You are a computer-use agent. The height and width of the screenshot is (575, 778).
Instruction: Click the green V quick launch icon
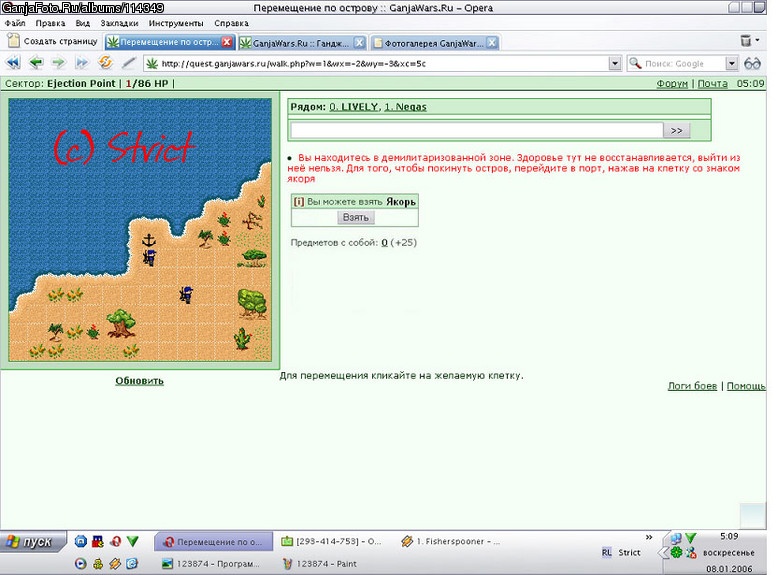click(x=132, y=541)
